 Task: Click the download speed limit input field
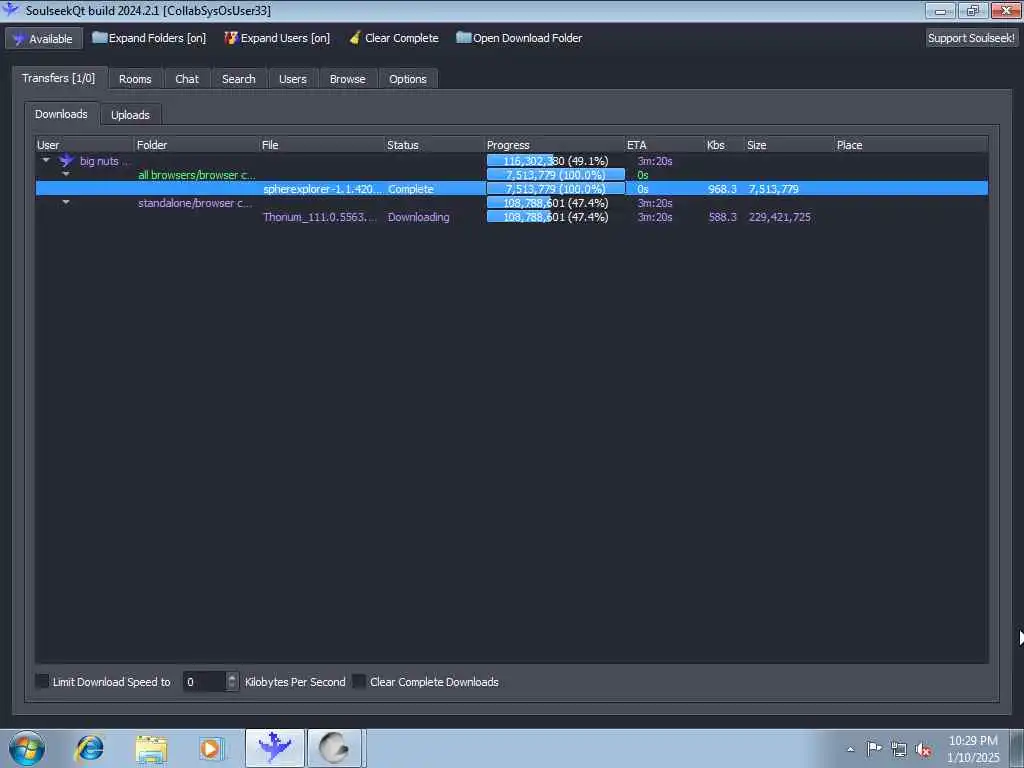pyautogui.click(x=204, y=682)
